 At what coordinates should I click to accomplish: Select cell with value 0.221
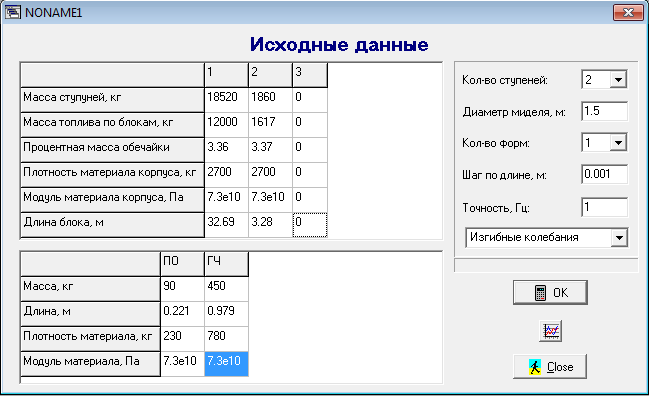[182, 314]
